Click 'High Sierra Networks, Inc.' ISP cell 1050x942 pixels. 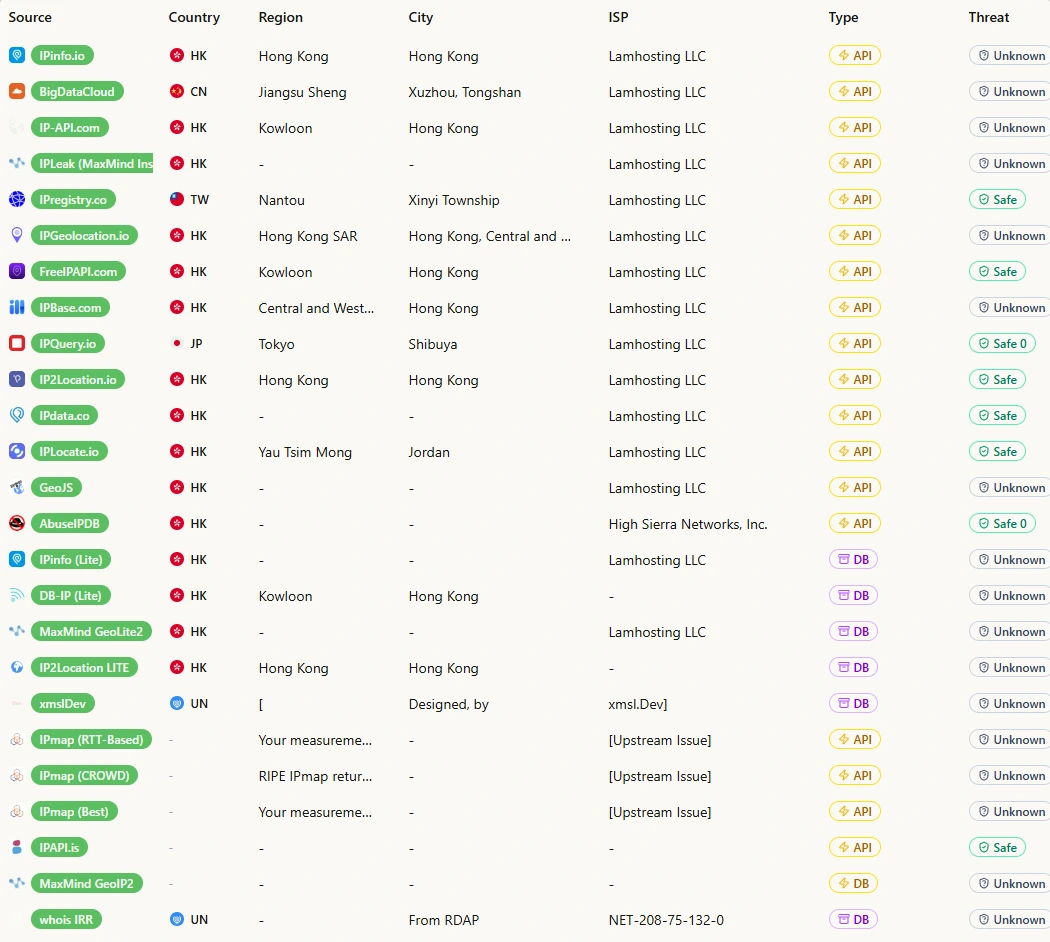coord(688,524)
